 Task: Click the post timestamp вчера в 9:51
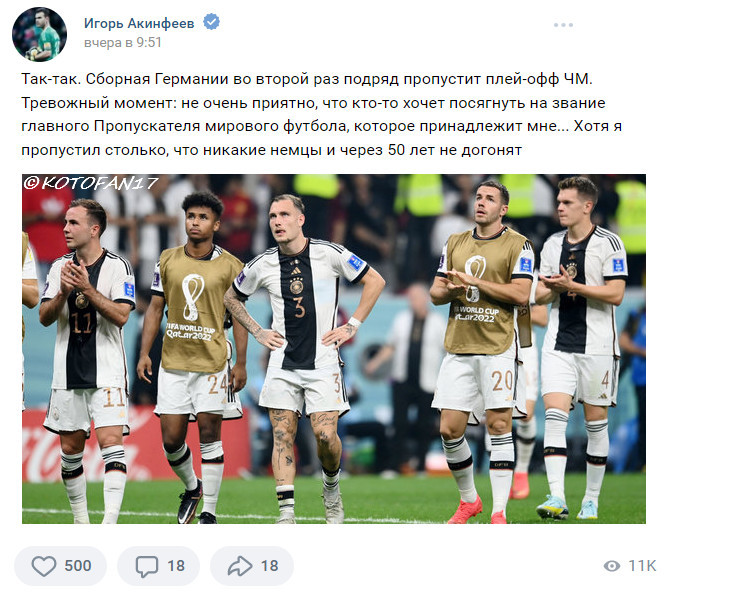point(122,43)
